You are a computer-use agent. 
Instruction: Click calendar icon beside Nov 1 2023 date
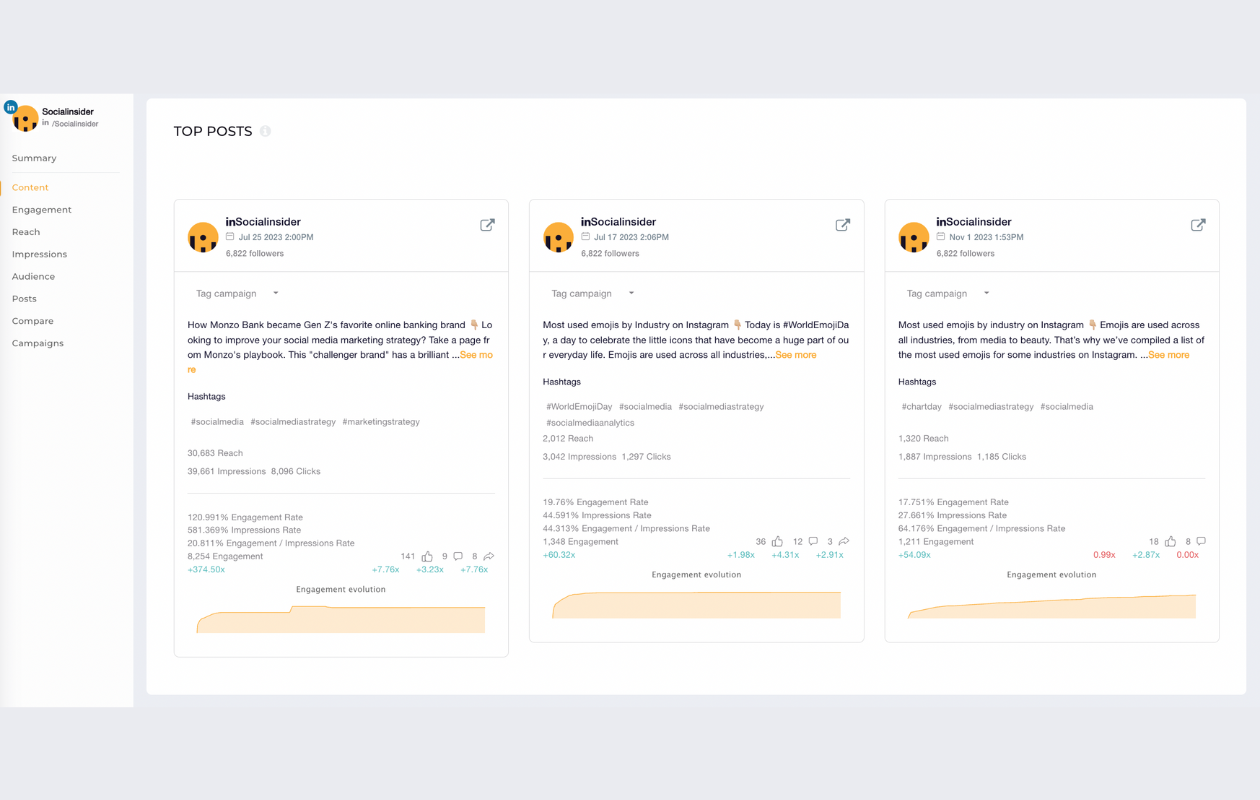[x=941, y=237]
